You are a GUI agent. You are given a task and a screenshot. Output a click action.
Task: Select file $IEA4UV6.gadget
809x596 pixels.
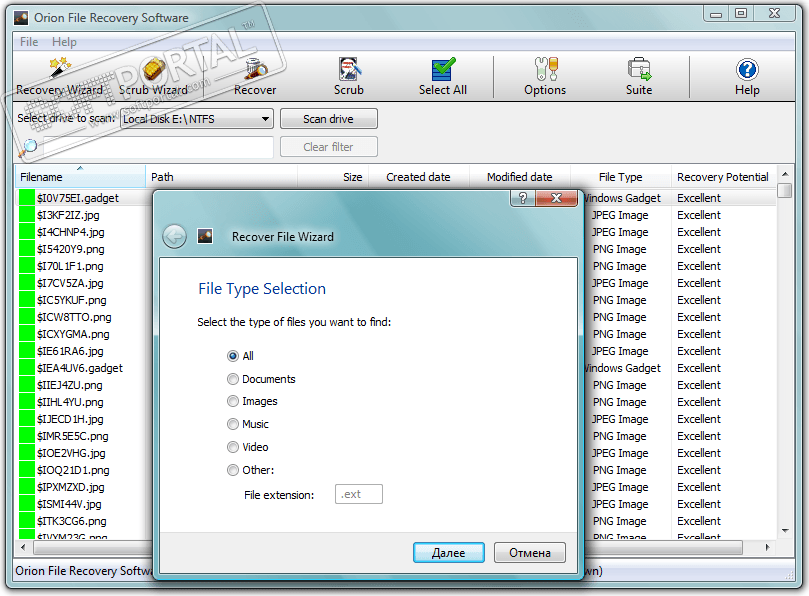tap(79, 368)
